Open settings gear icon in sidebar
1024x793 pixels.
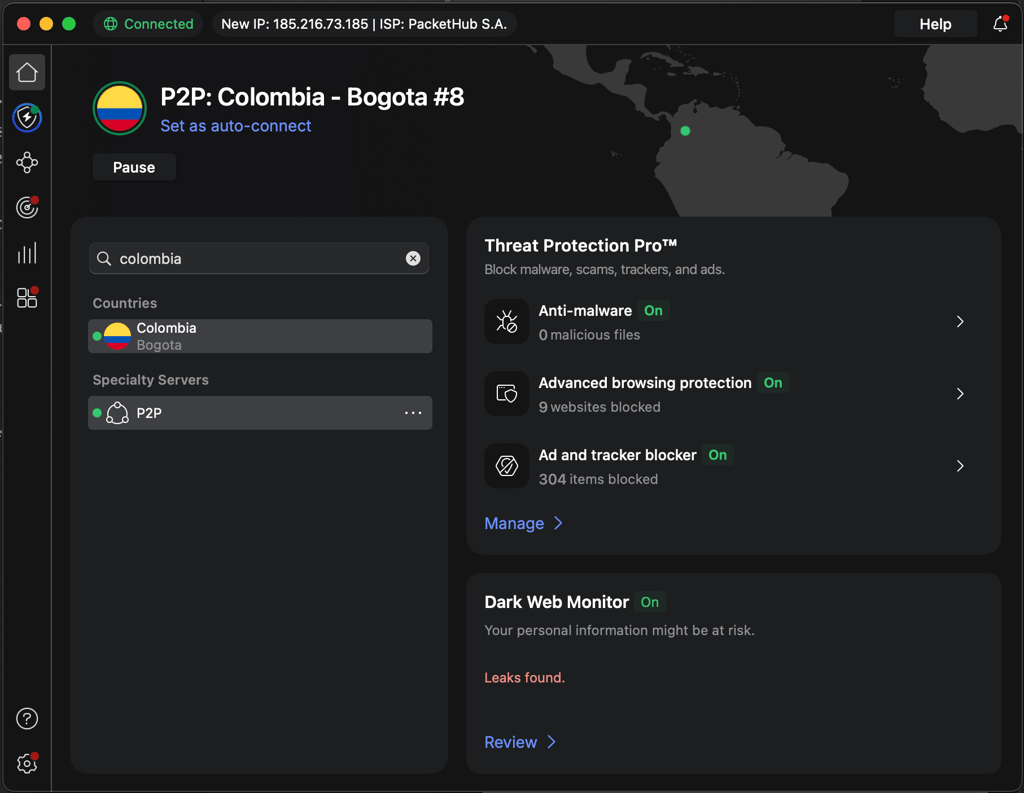tap(27, 764)
